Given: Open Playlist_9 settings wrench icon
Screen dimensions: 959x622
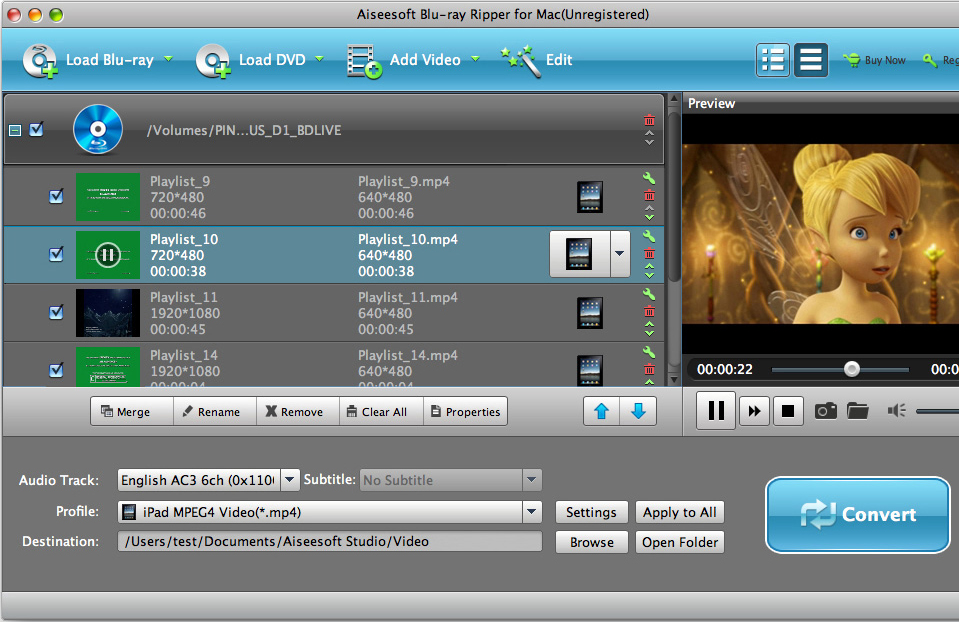Looking at the screenshot, I should pos(649,179).
